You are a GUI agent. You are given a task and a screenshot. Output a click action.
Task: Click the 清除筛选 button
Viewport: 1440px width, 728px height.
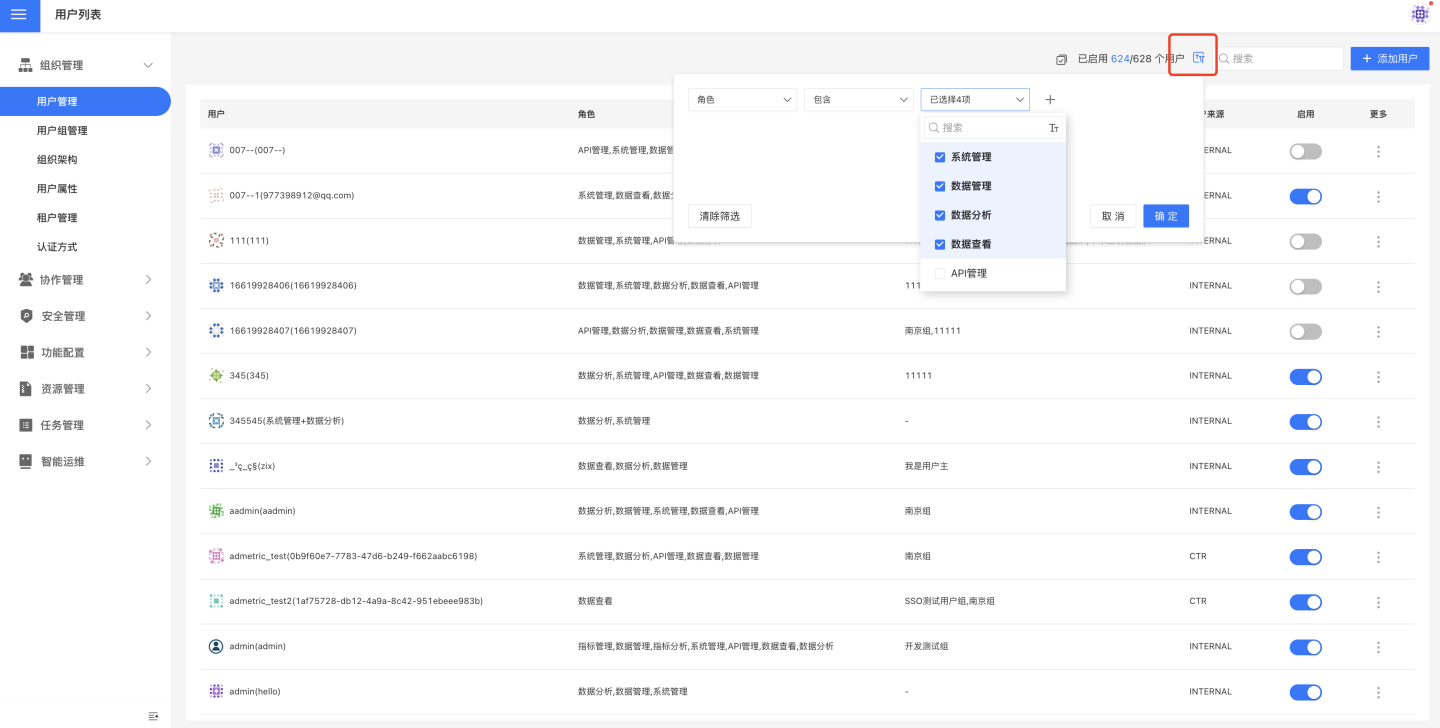719,216
